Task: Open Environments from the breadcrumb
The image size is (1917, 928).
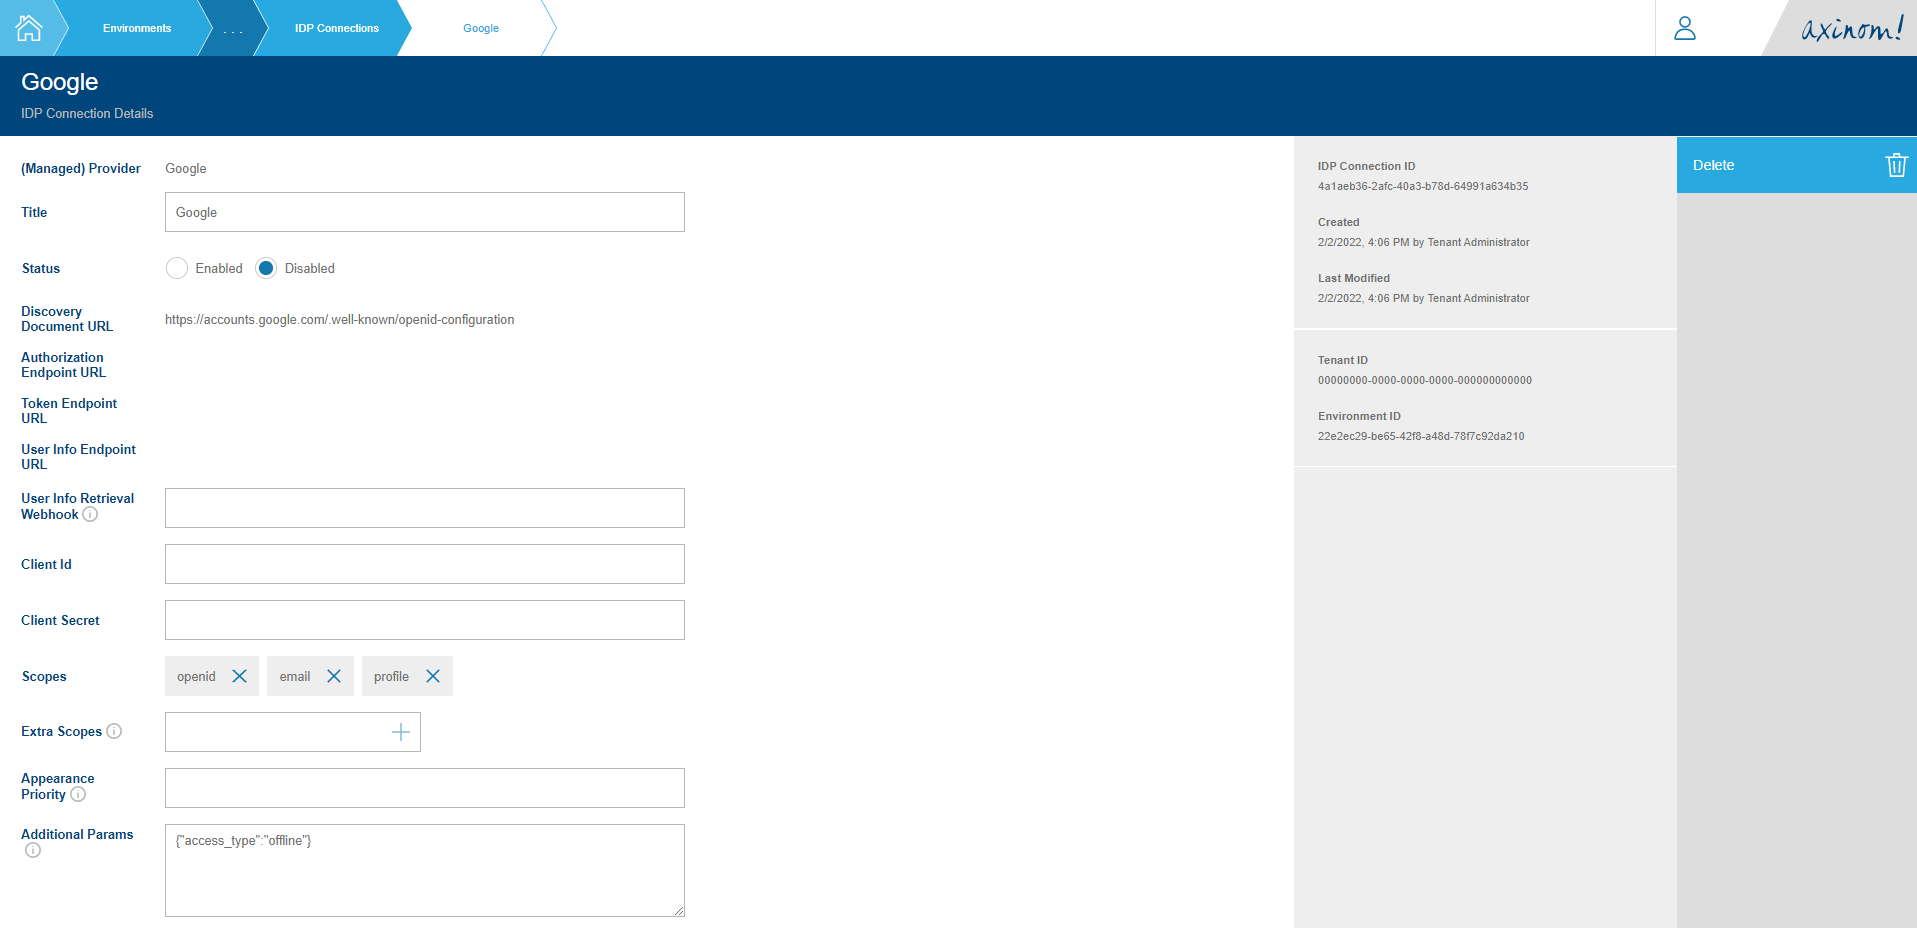Action: tap(136, 28)
